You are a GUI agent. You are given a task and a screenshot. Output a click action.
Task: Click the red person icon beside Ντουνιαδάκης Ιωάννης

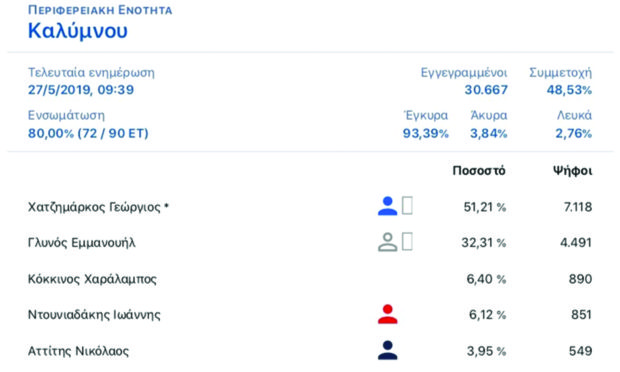click(387, 314)
